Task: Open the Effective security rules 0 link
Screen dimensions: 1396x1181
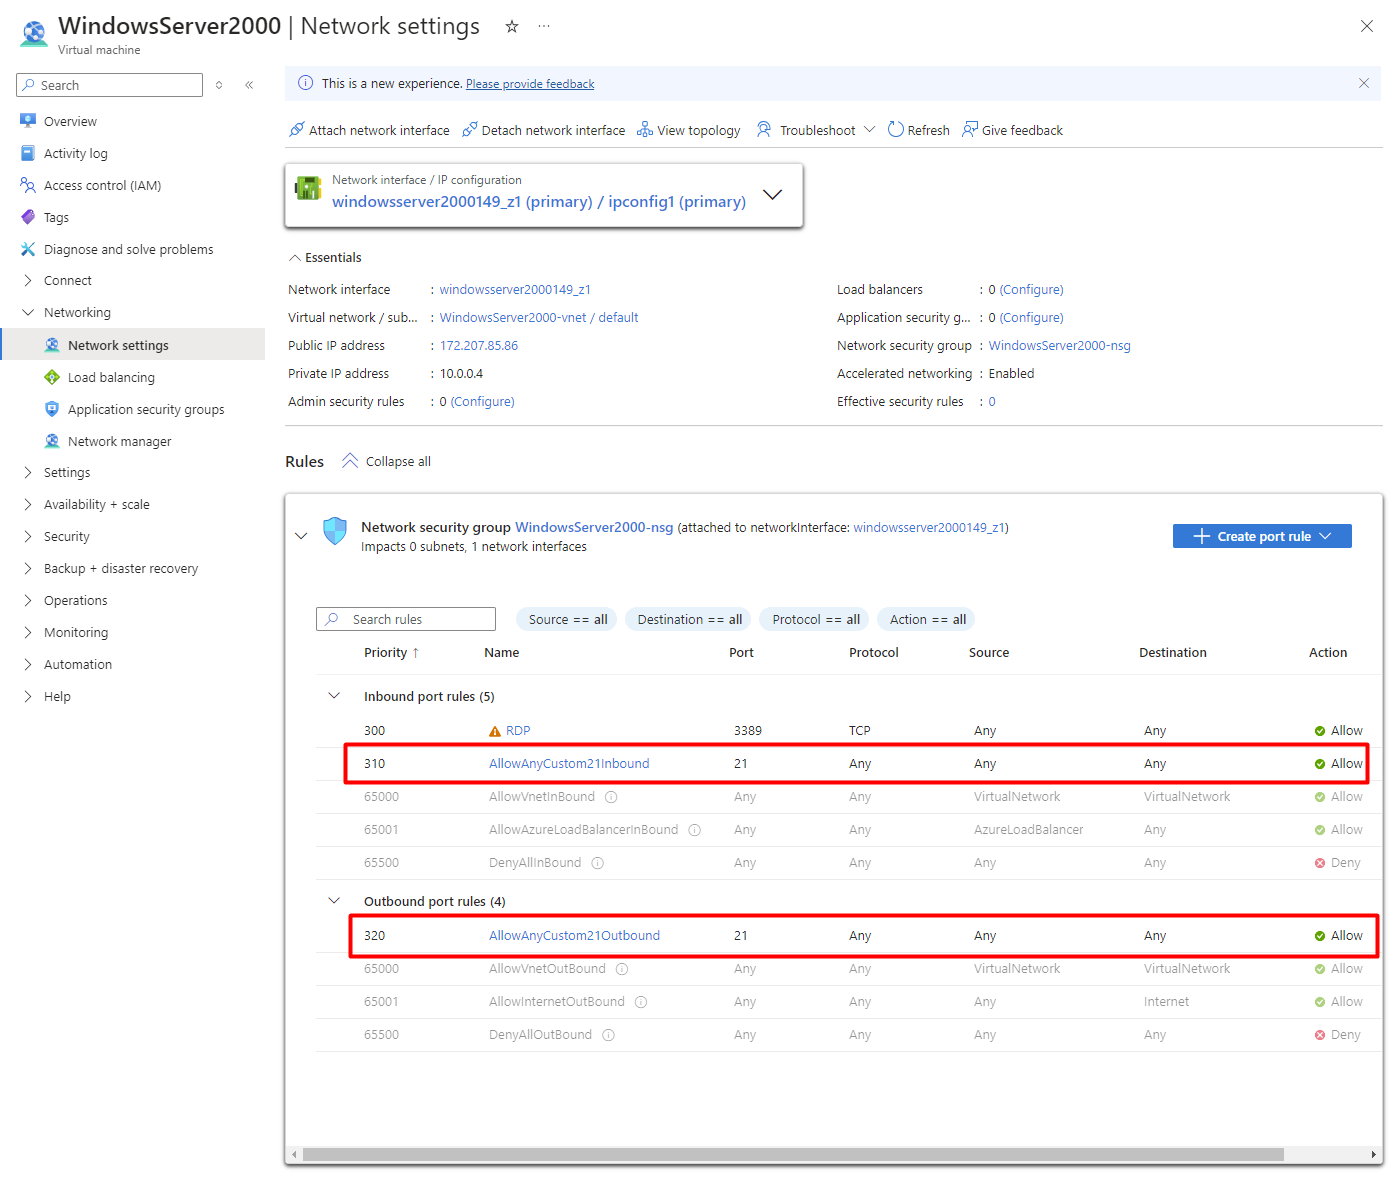Action: [x=992, y=401]
